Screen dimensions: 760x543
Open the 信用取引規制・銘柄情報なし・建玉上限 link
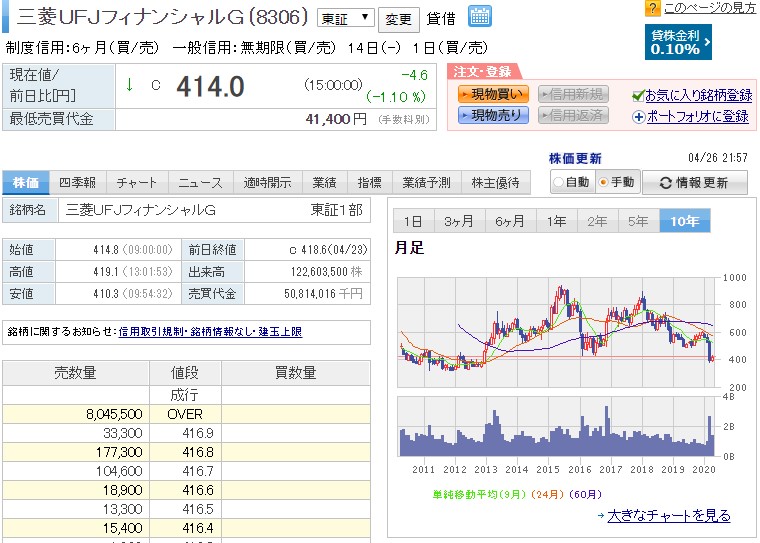(x=210, y=332)
